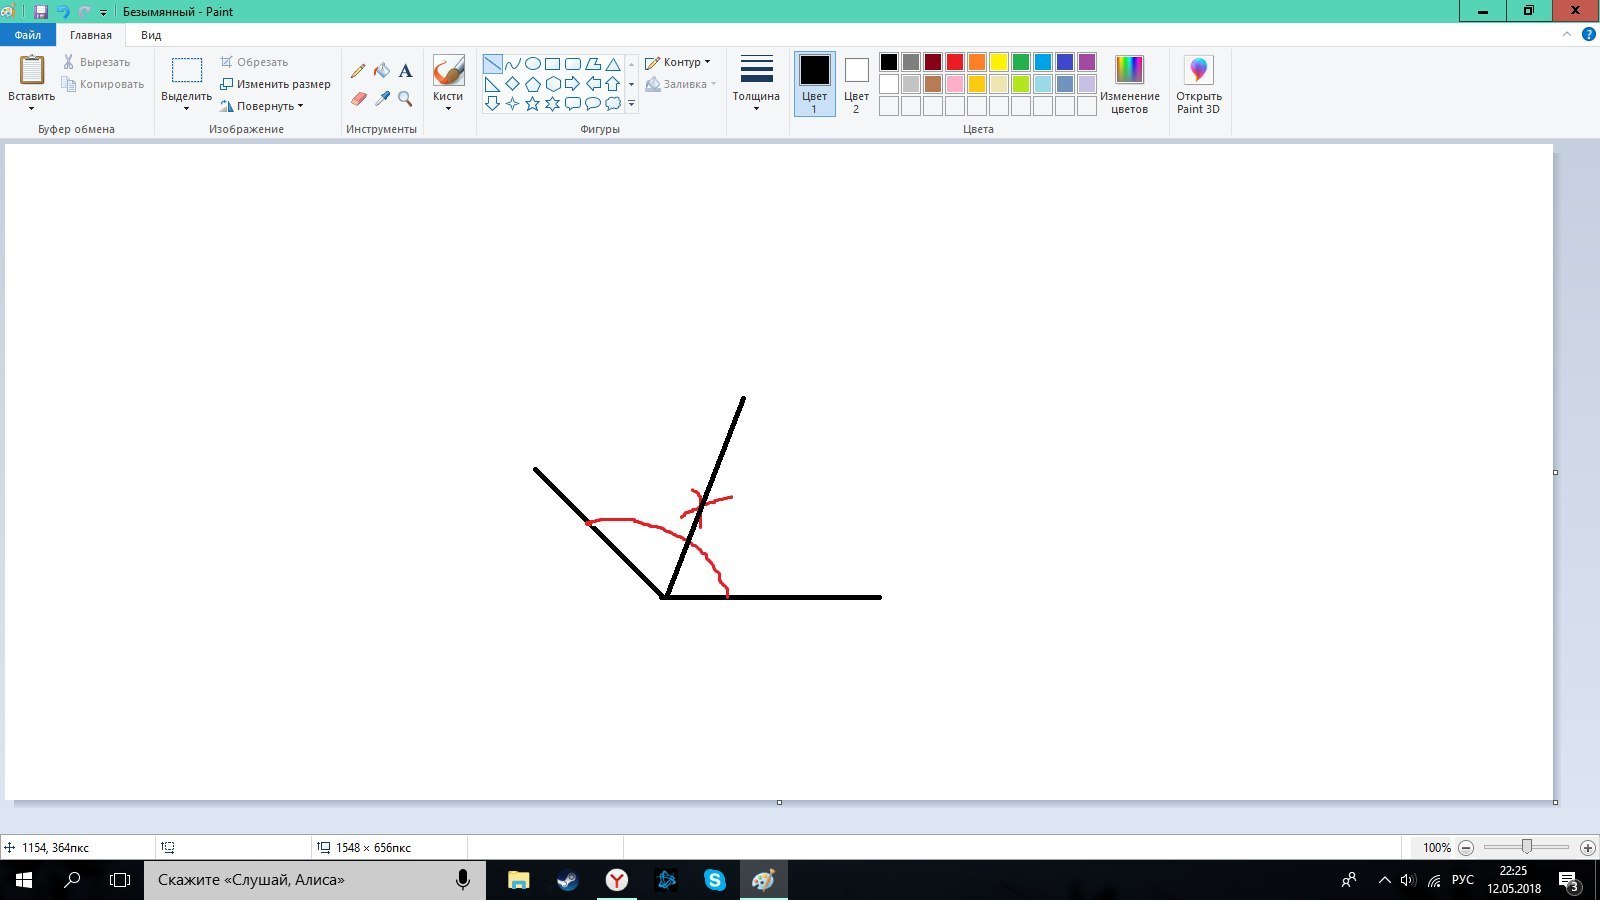Viewport: 1600px width, 900px height.
Task: Zoom out with minus button
Action: click(x=1466, y=848)
